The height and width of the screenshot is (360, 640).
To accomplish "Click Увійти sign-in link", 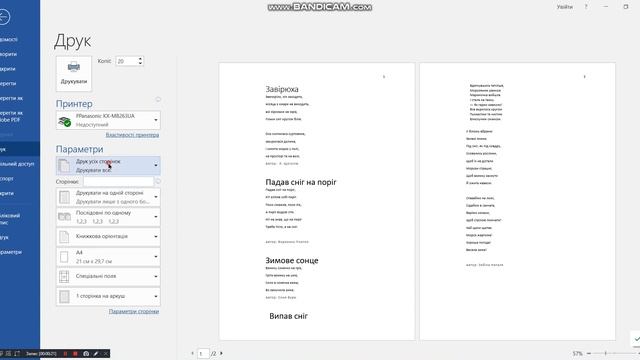I will click(565, 7).
